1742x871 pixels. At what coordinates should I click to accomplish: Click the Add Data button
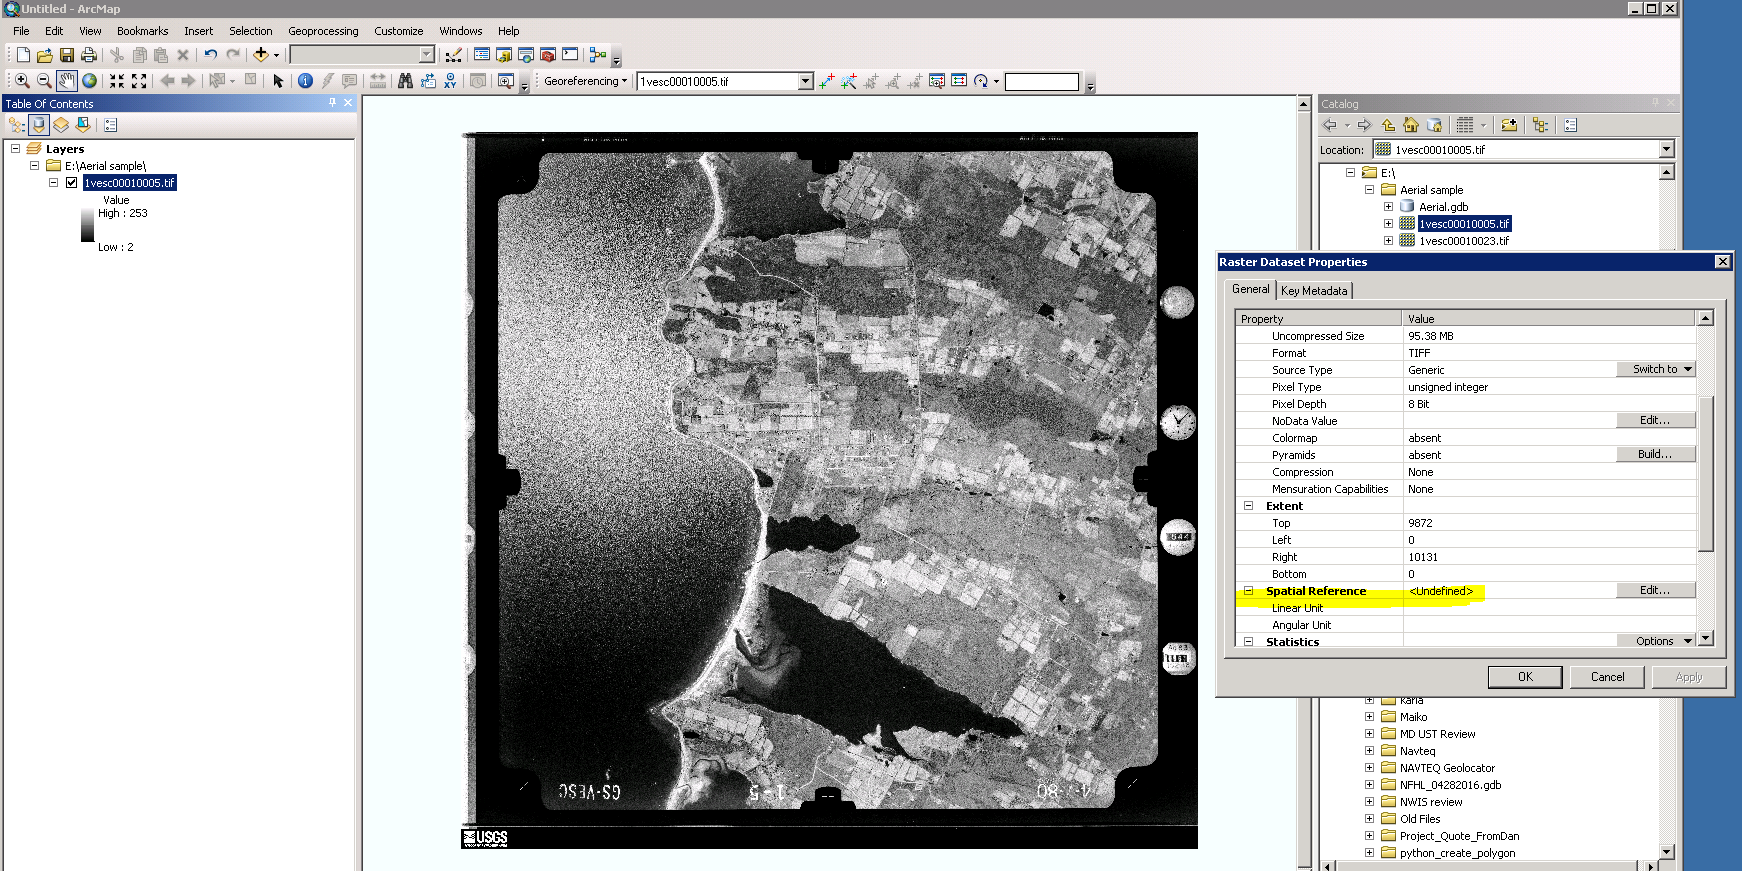(x=261, y=55)
